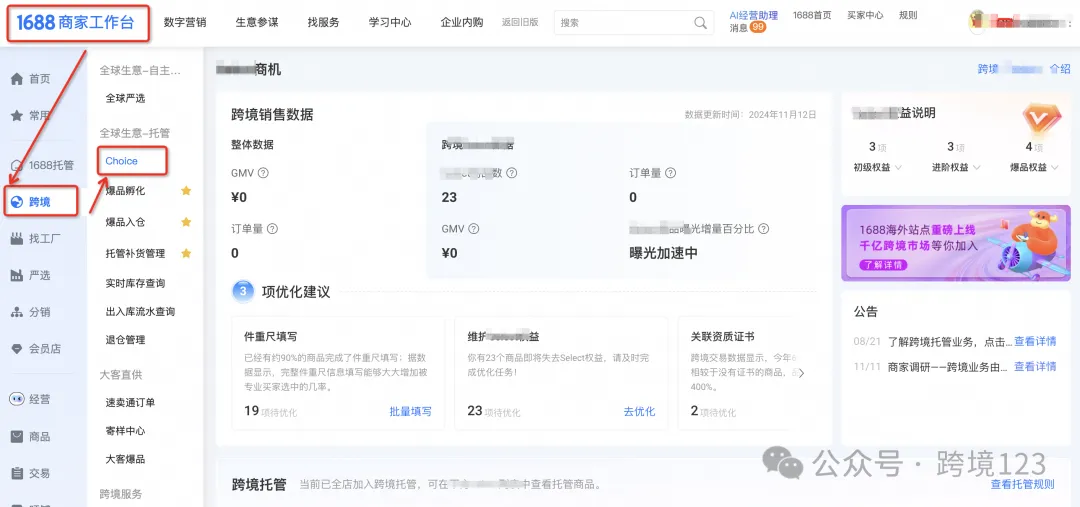
Task: Click 批量填写 link
Action: click(x=411, y=411)
